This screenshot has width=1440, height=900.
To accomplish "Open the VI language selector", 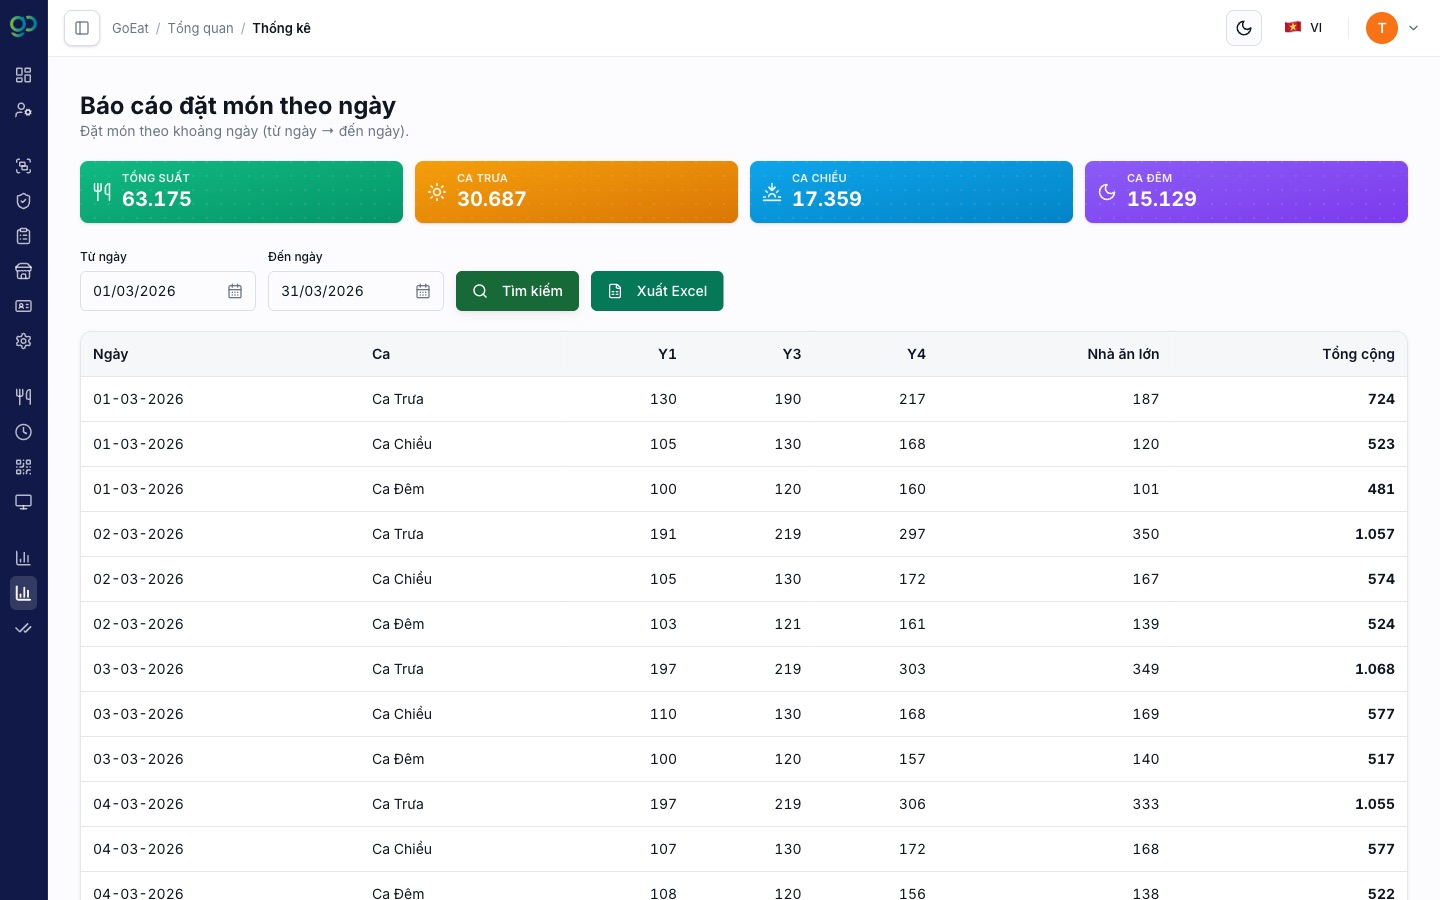I will (1304, 28).
